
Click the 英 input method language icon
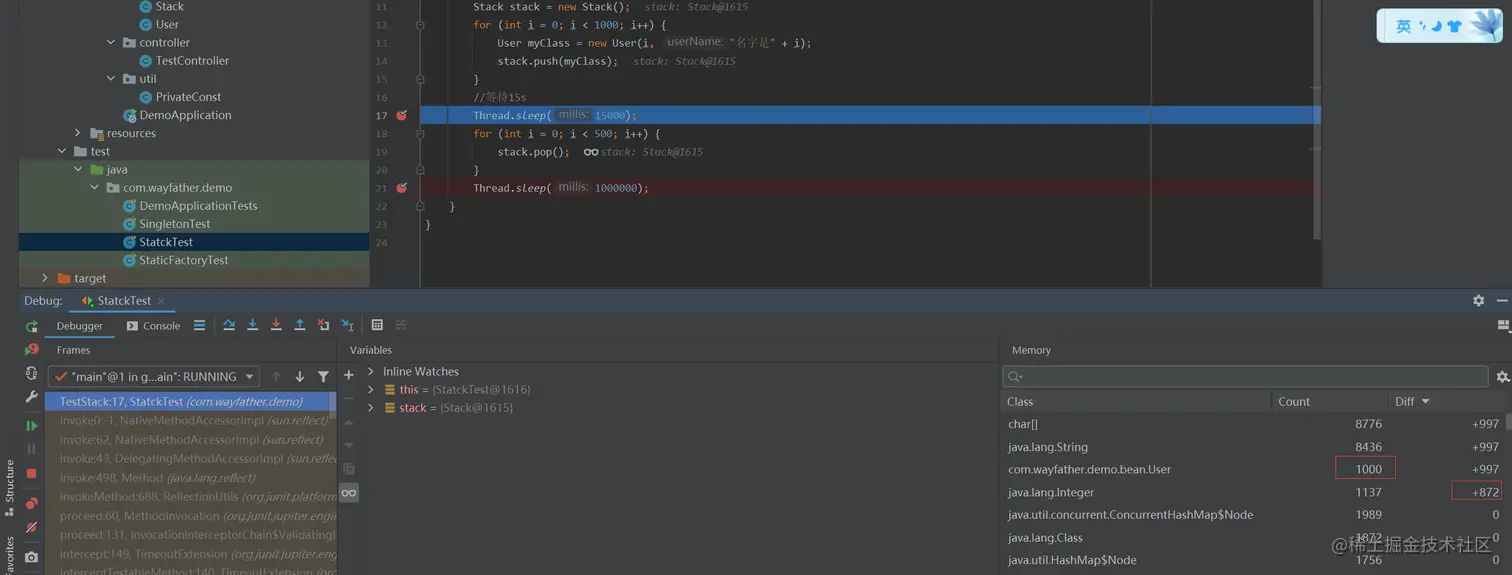click(1404, 27)
